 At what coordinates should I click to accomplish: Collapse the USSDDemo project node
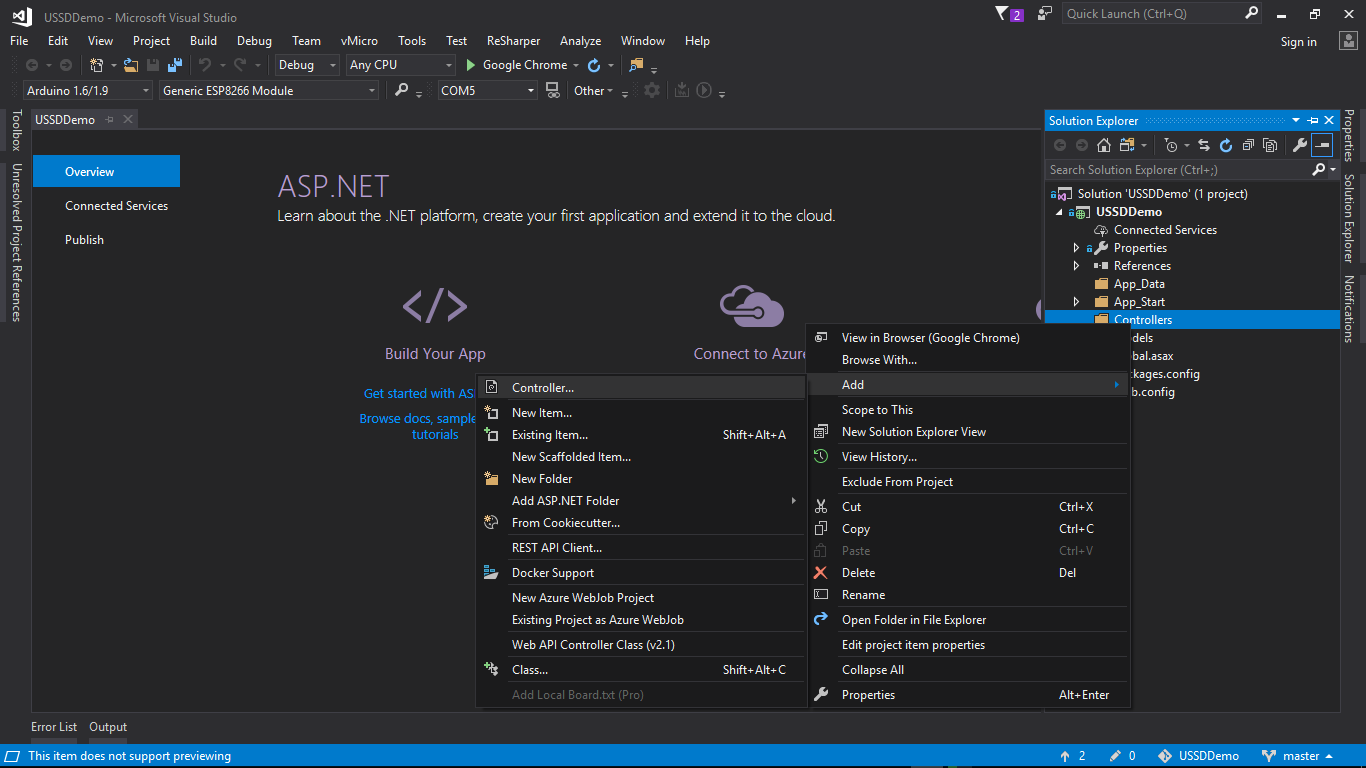click(x=1058, y=212)
